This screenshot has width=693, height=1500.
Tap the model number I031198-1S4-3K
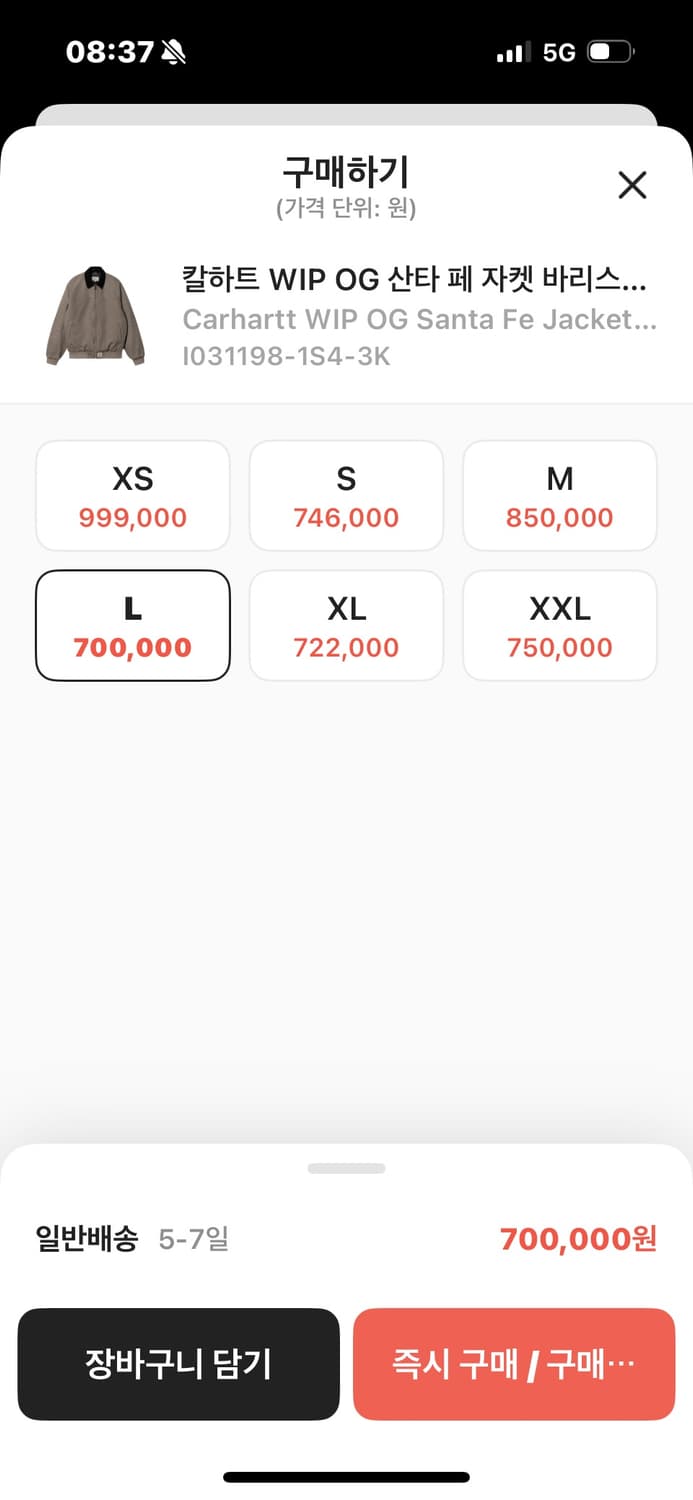(x=286, y=356)
